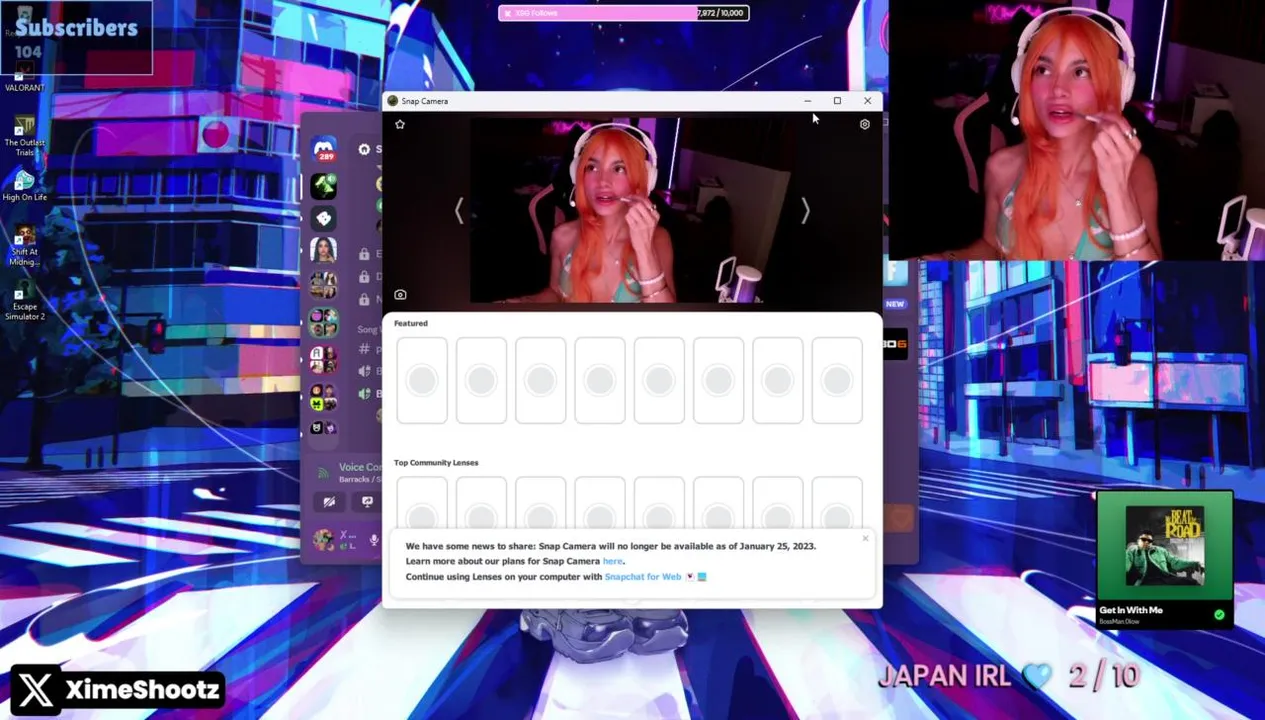Mute the Discord microphone

(x=374, y=540)
